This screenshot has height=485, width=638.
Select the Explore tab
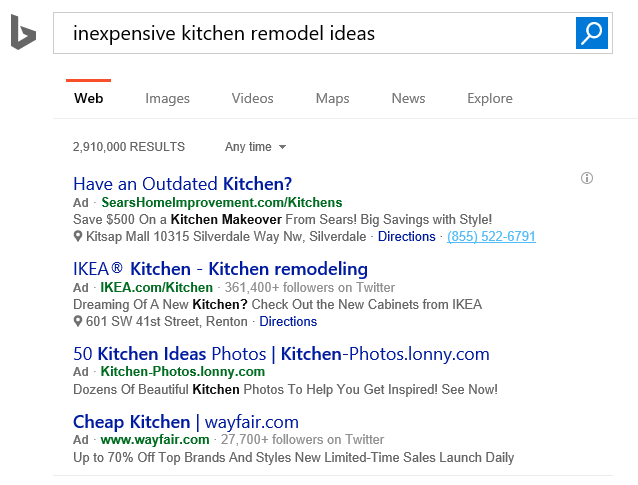click(489, 98)
